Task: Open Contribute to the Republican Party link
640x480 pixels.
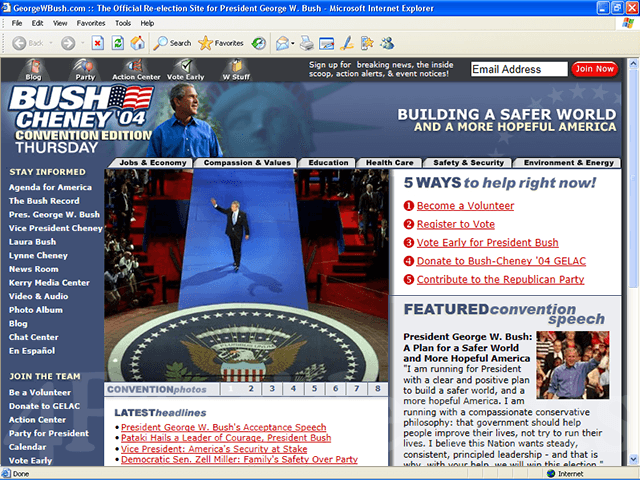Action: coord(500,280)
